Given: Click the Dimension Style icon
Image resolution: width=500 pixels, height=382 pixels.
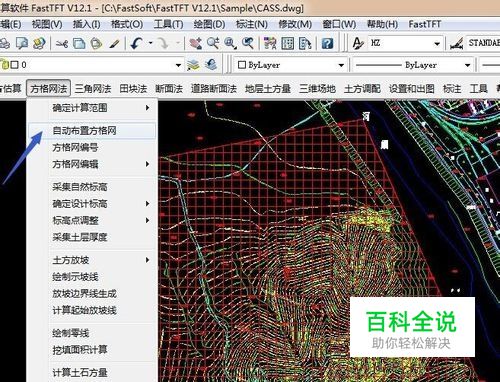Looking at the screenshot, I should tap(456, 43).
